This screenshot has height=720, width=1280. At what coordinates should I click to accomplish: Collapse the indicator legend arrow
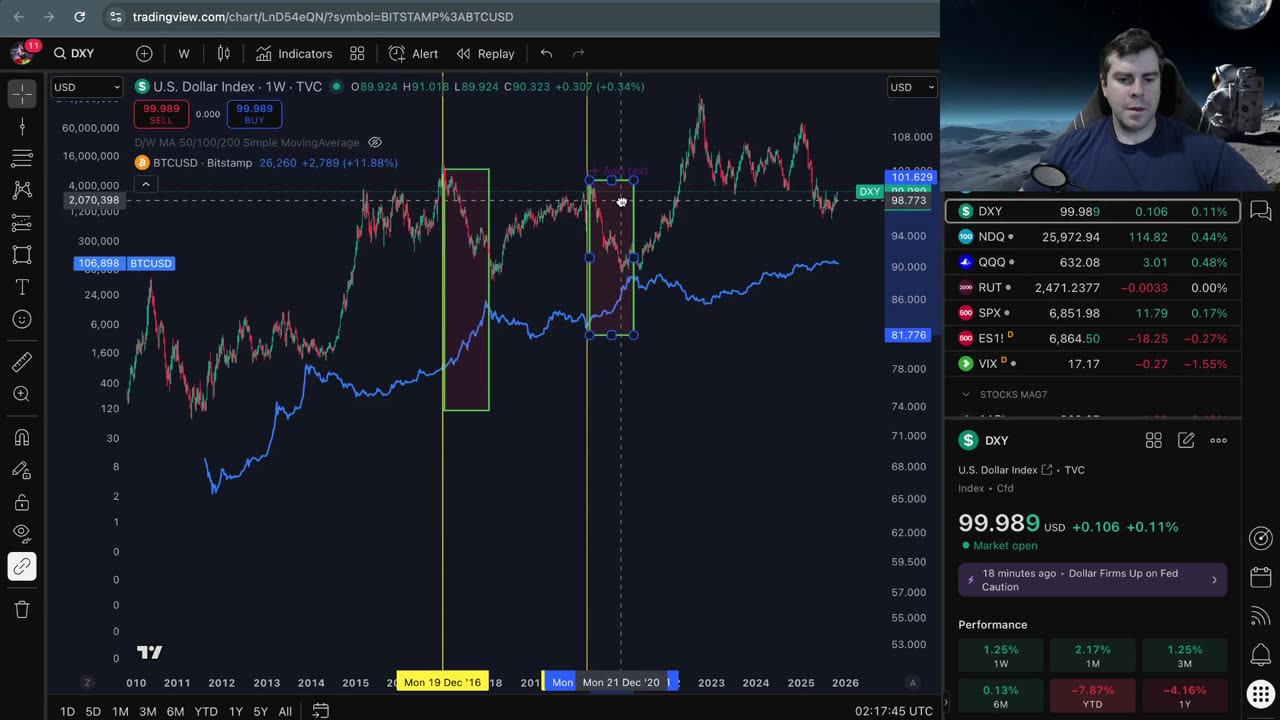tap(145, 184)
